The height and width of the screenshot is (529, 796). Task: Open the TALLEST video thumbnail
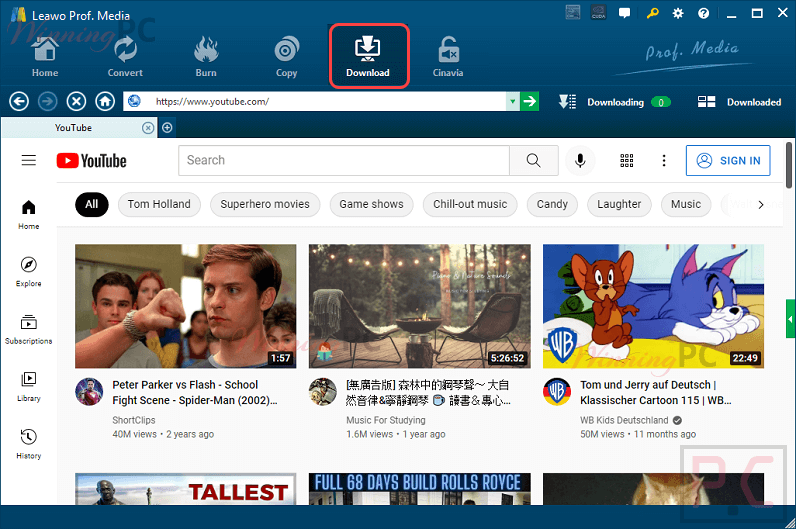(x=186, y=489)
